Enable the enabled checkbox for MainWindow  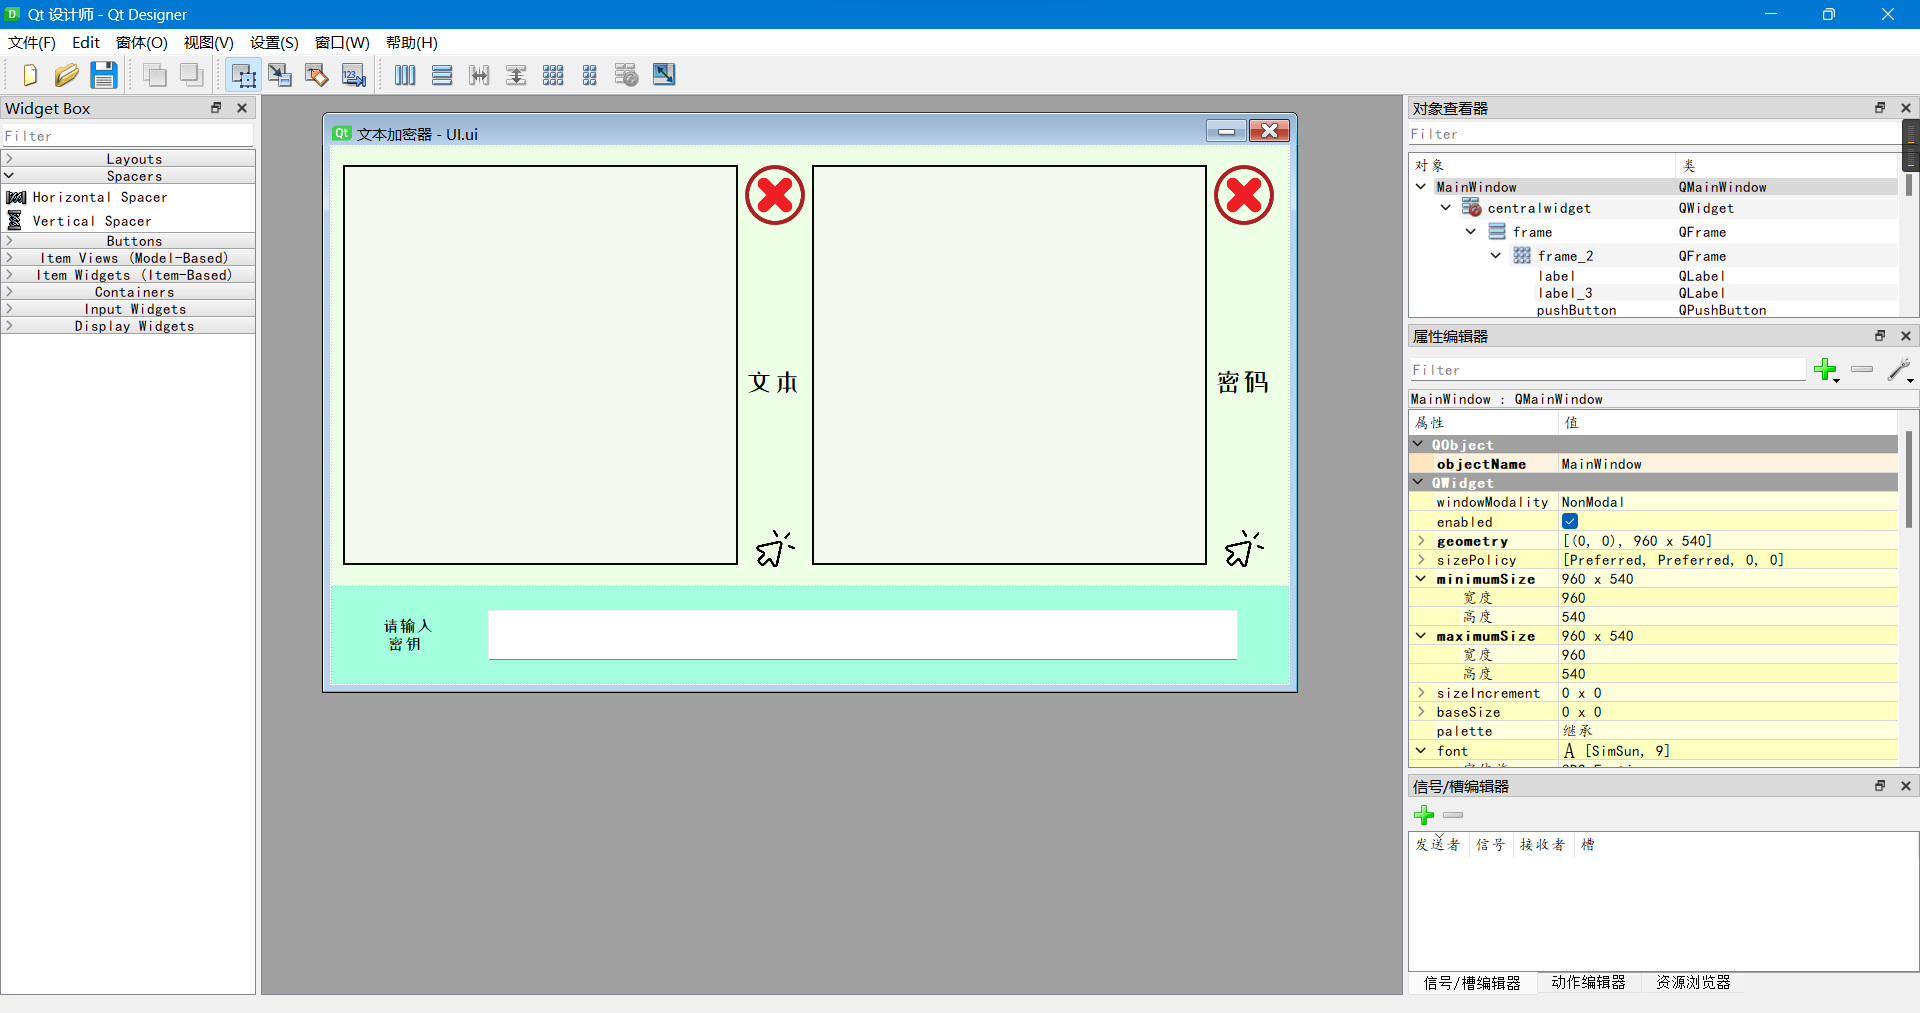pyautogui.click(x=1569, y=521)
